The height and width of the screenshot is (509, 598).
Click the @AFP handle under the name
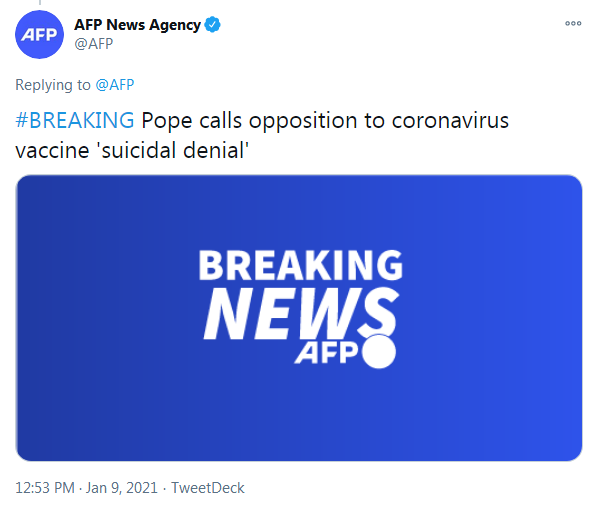pyautogui.click(x=94, y=44)
